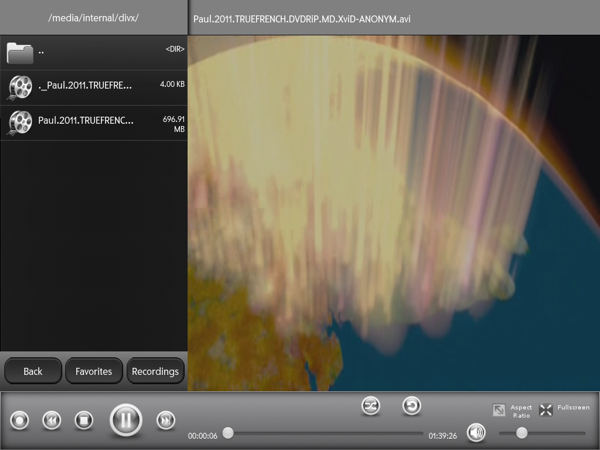The height and width of the screenshot is (450, 600).
Task: Click the /media/internal/divx/ path header
Action: click(93, 18)
